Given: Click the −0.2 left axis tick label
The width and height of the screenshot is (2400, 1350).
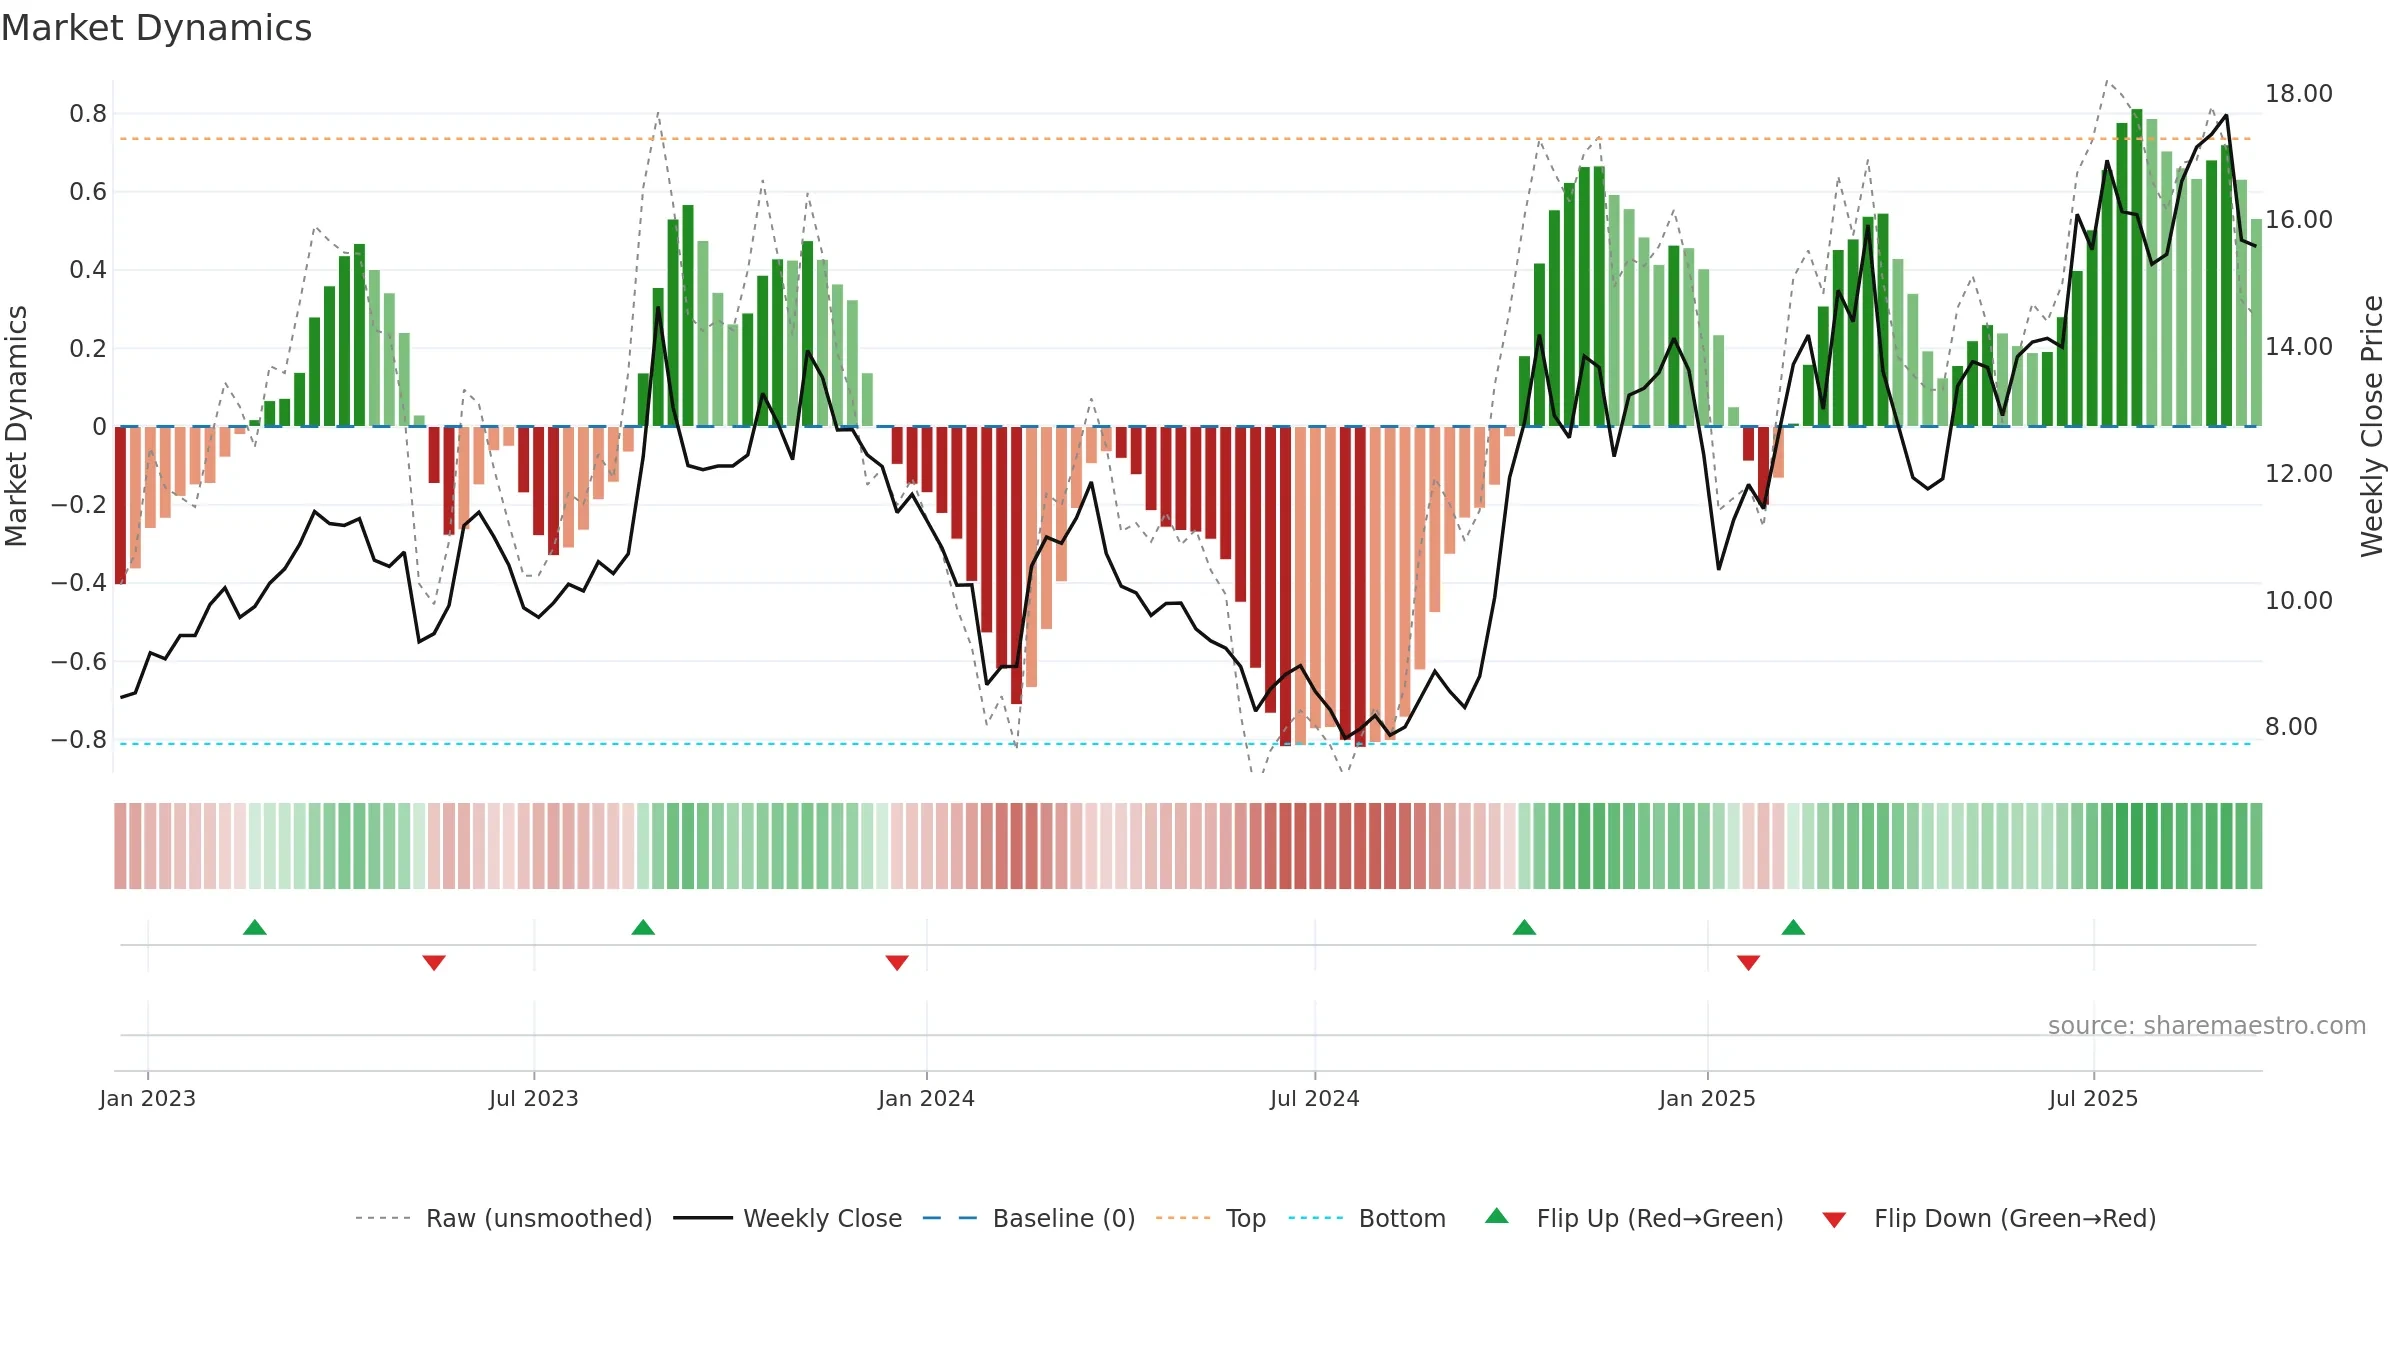Looking at the screenshot, I should click(x=79, y=505).
